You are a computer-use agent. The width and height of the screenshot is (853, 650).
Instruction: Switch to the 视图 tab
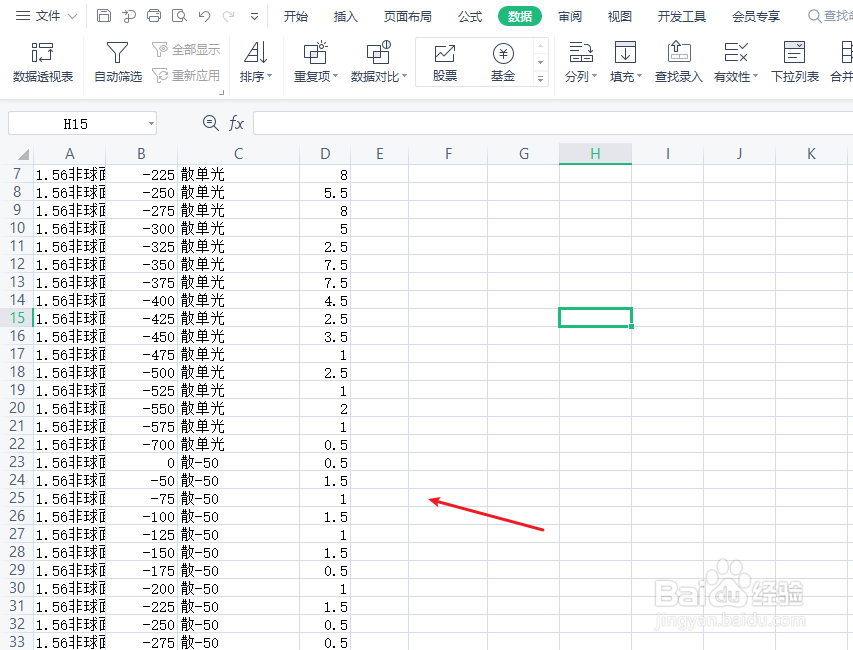[620, 17]
